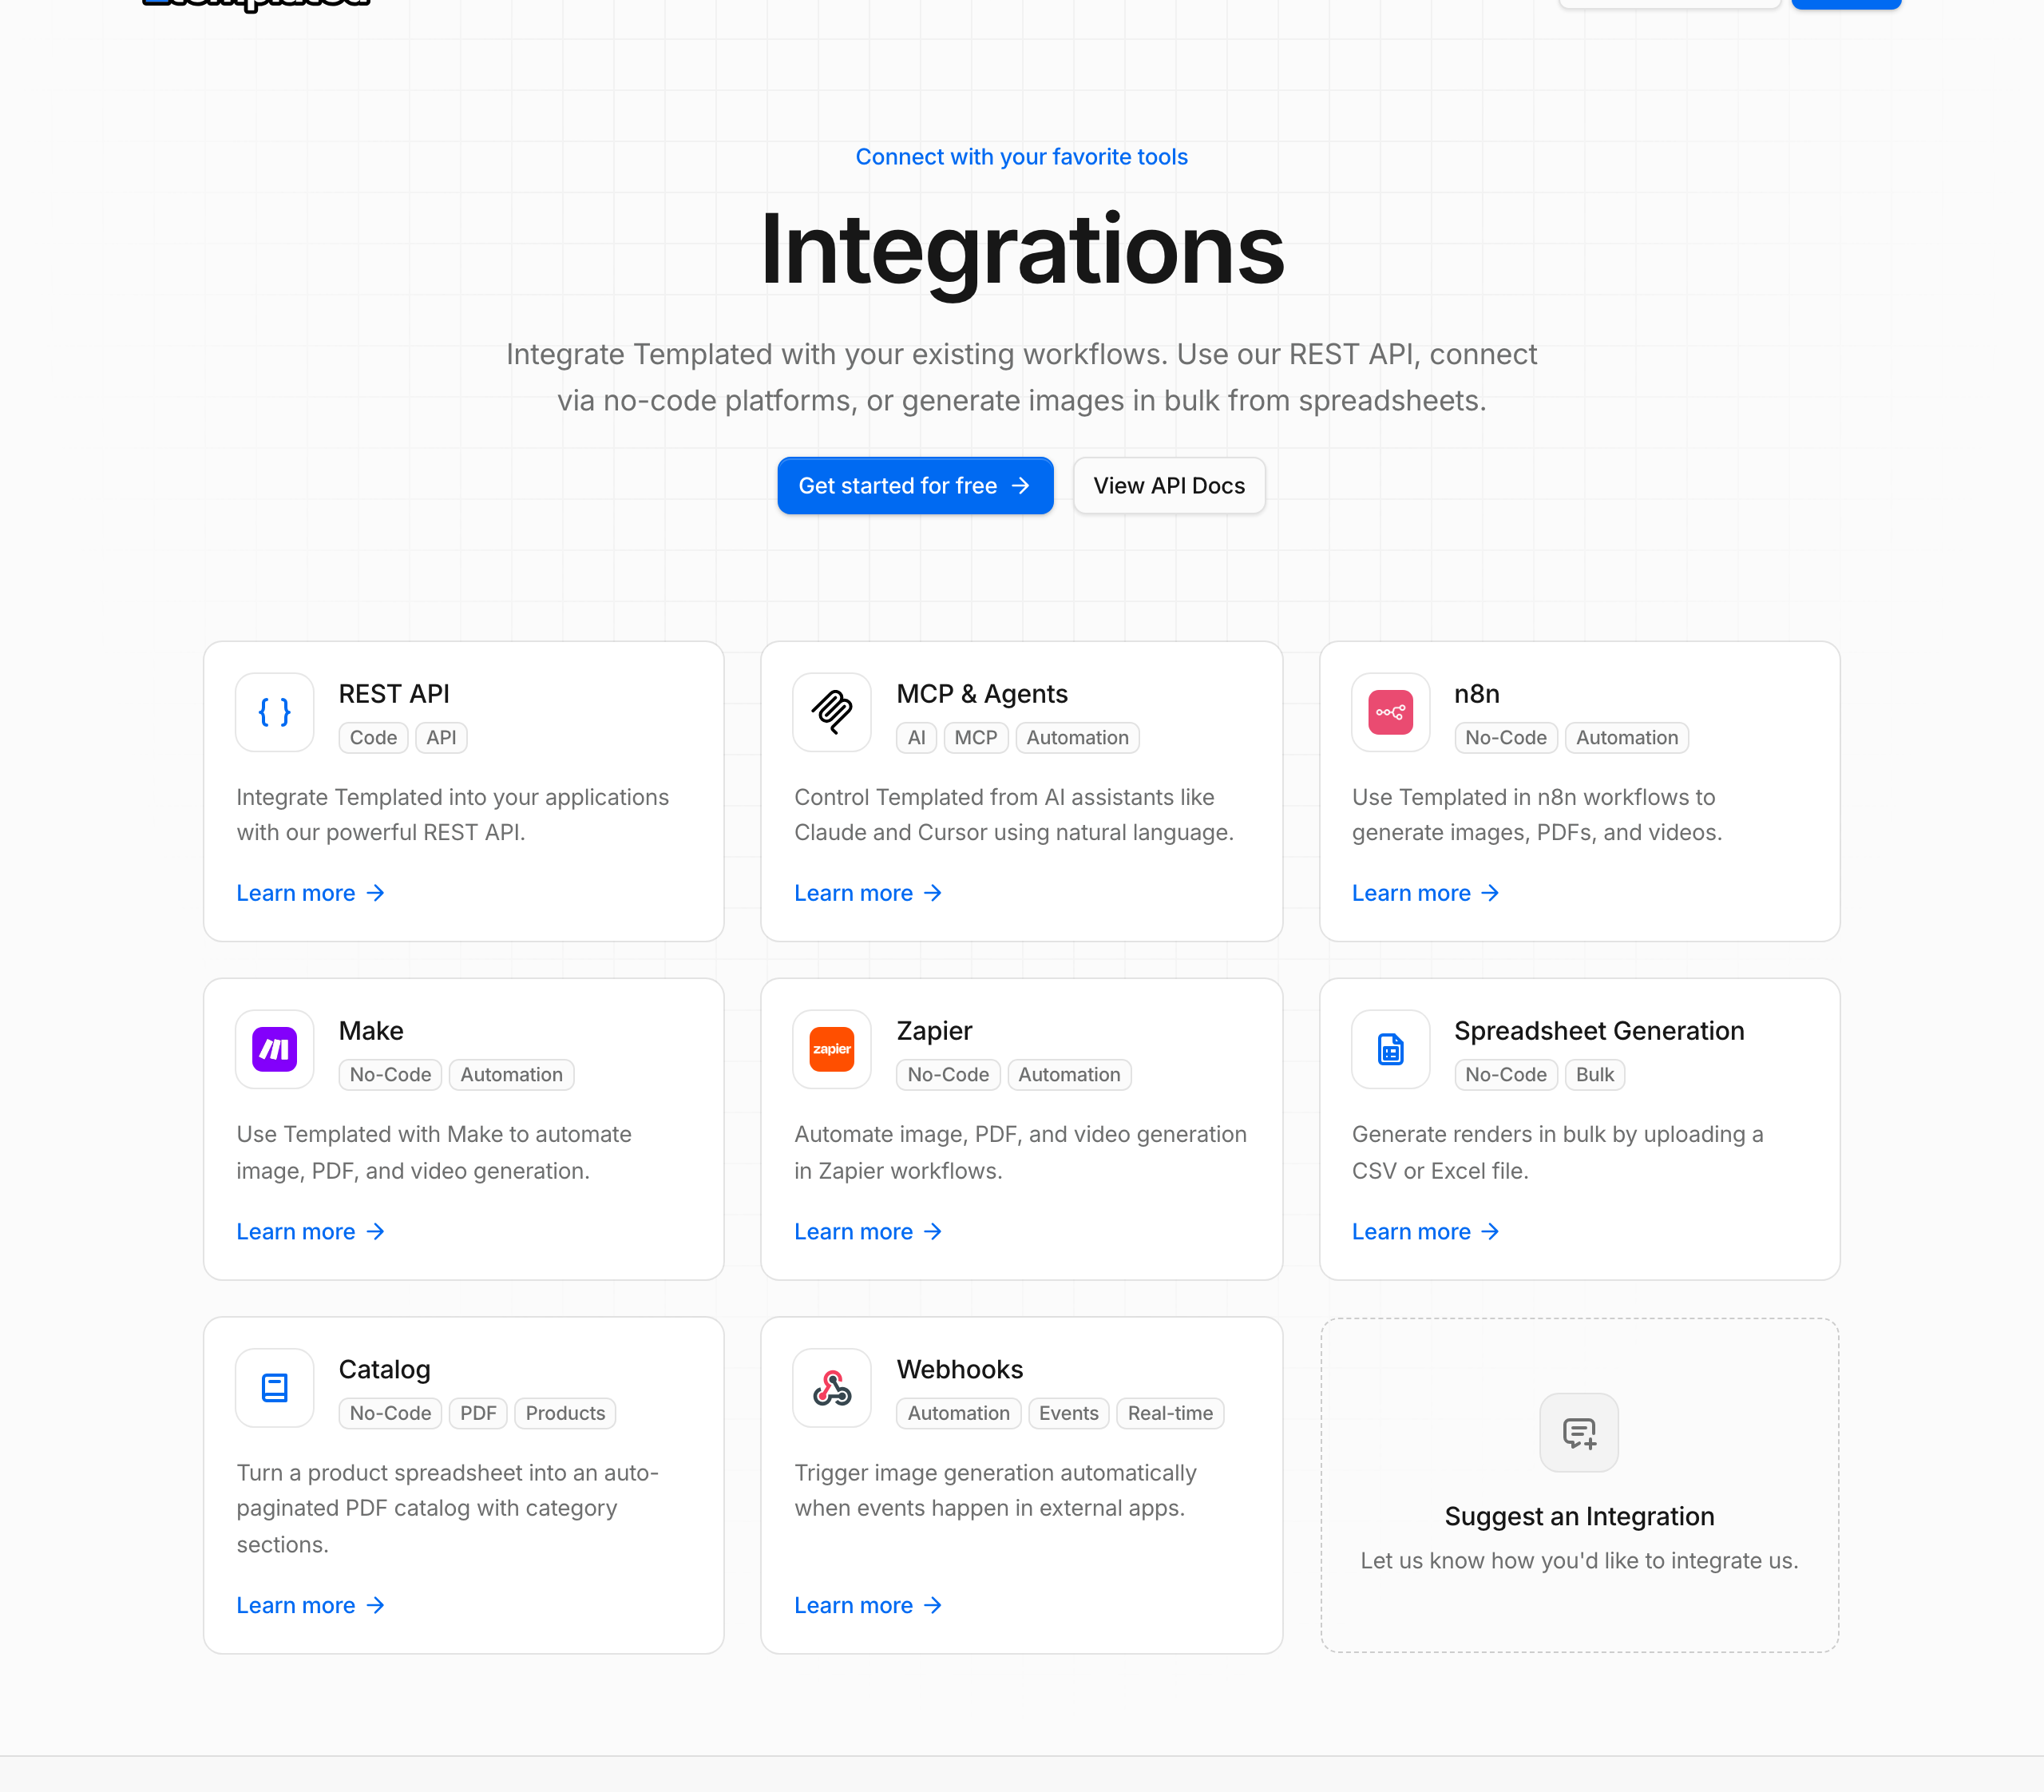Click the Make card title
The width and height of the screenshot is (2044, 1792).
pyautogui.click(x=371, y=1031)
